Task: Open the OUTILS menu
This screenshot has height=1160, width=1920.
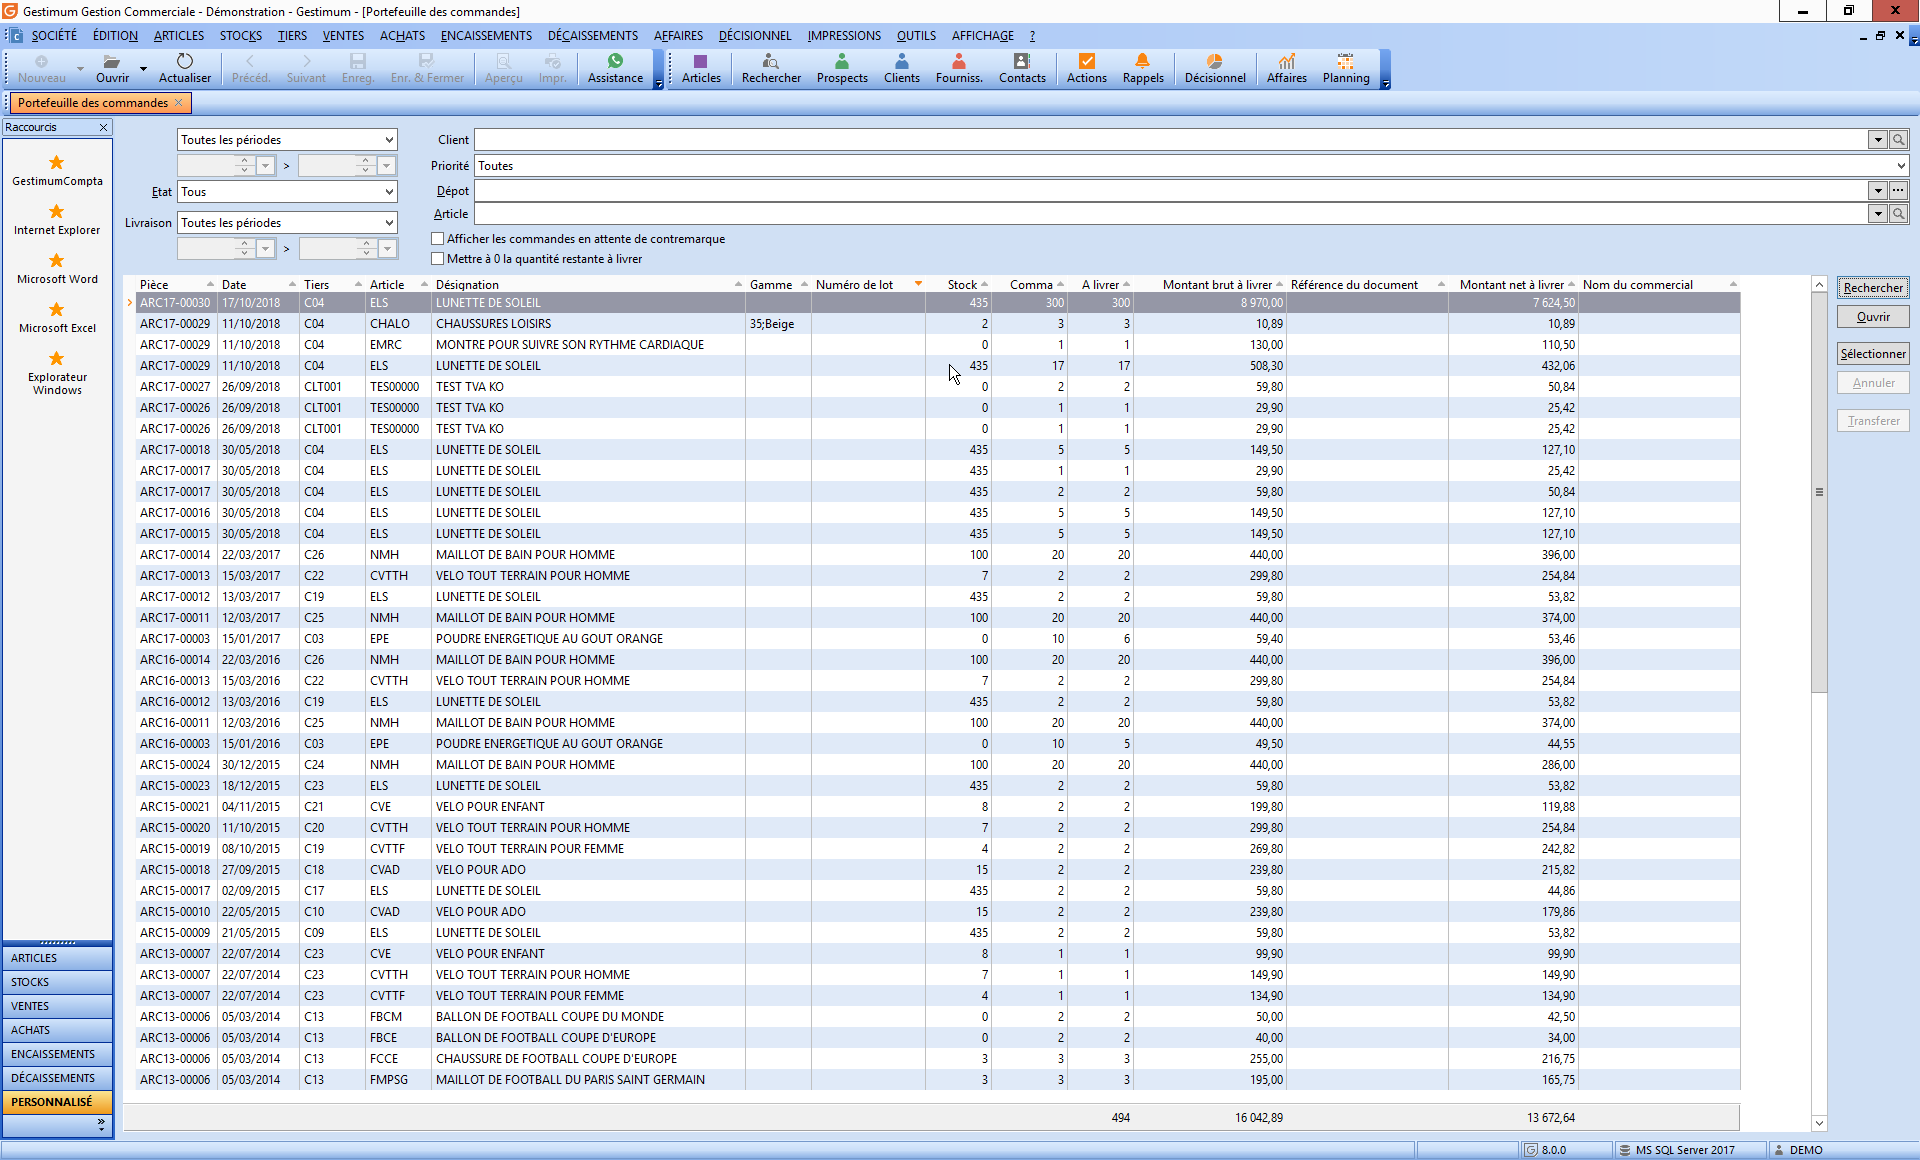Action: point(916,36)
